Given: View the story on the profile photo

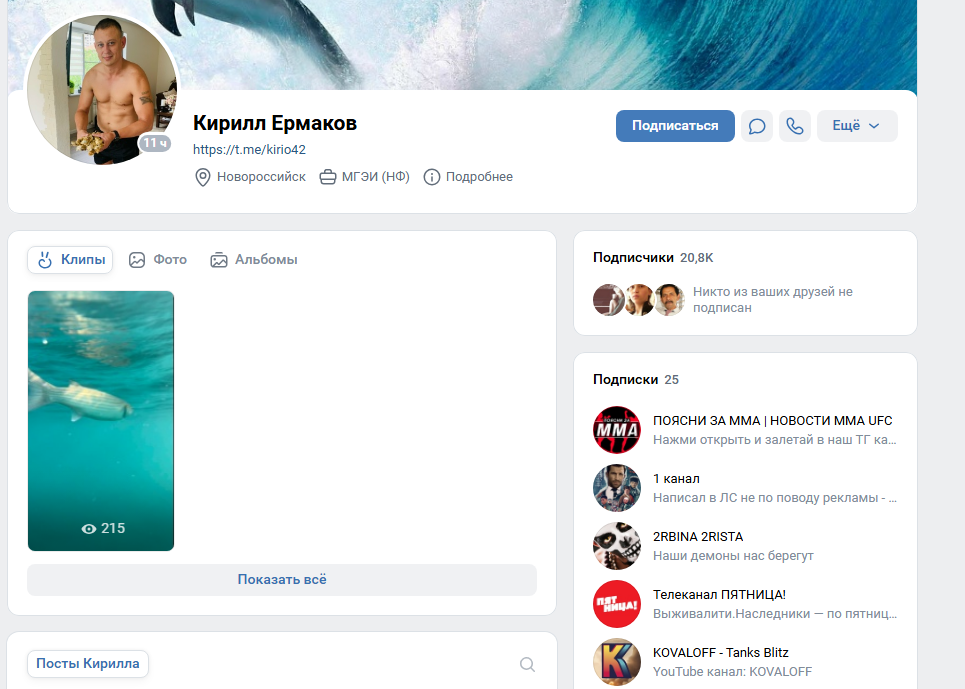Looking at the screenshot, I should [101, 89].
